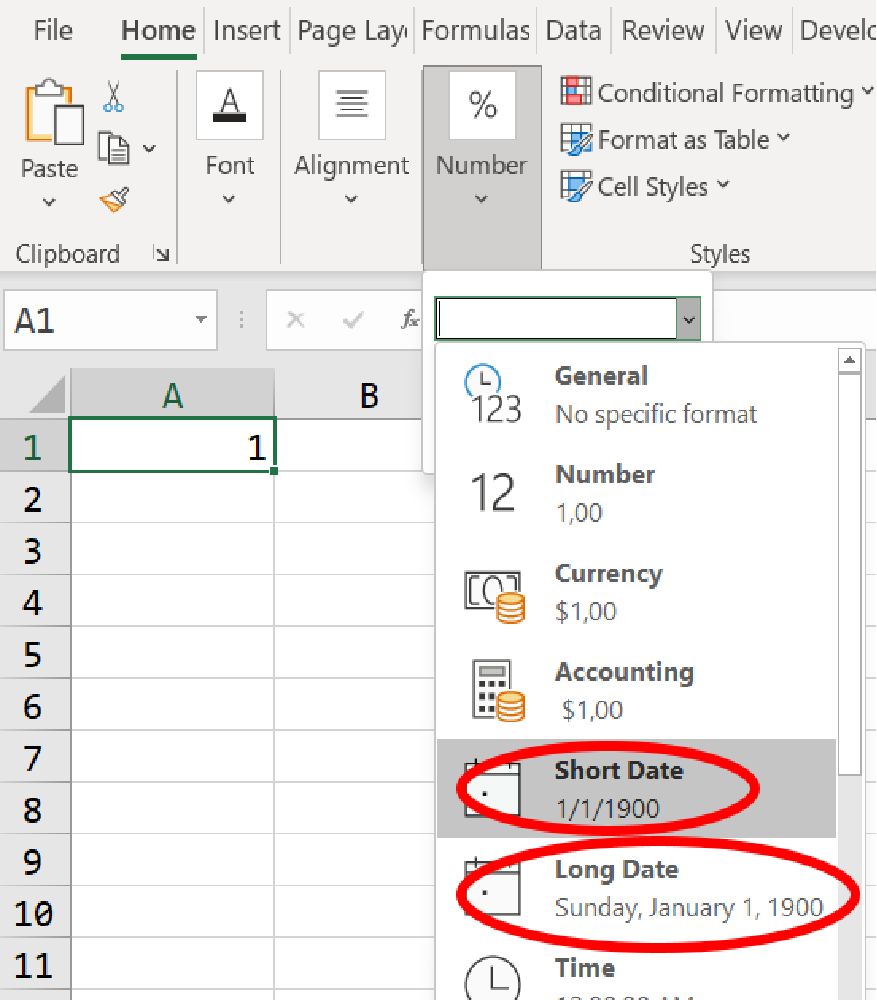Click the Conditional Formatting button label
The width and height of the screenshot is (877, 1000).
click(726, 92)
